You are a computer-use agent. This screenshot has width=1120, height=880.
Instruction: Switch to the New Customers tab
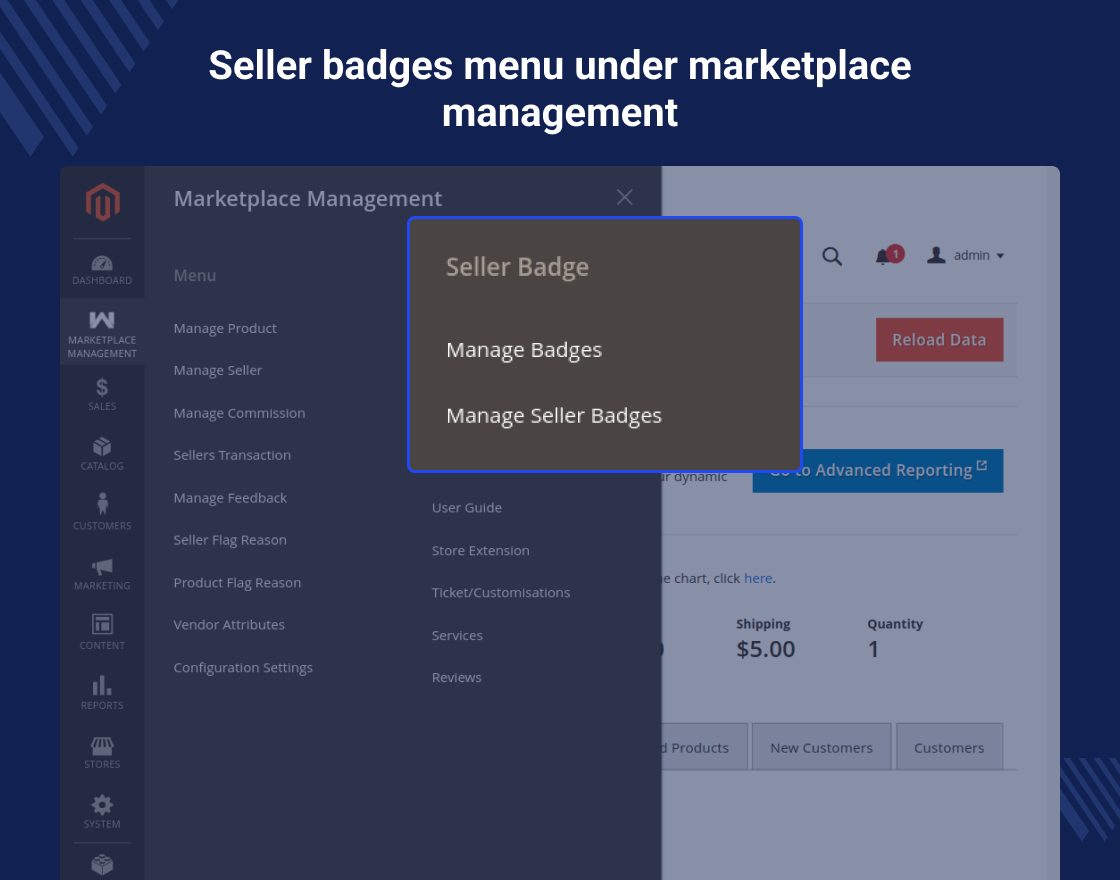(821, 747)
